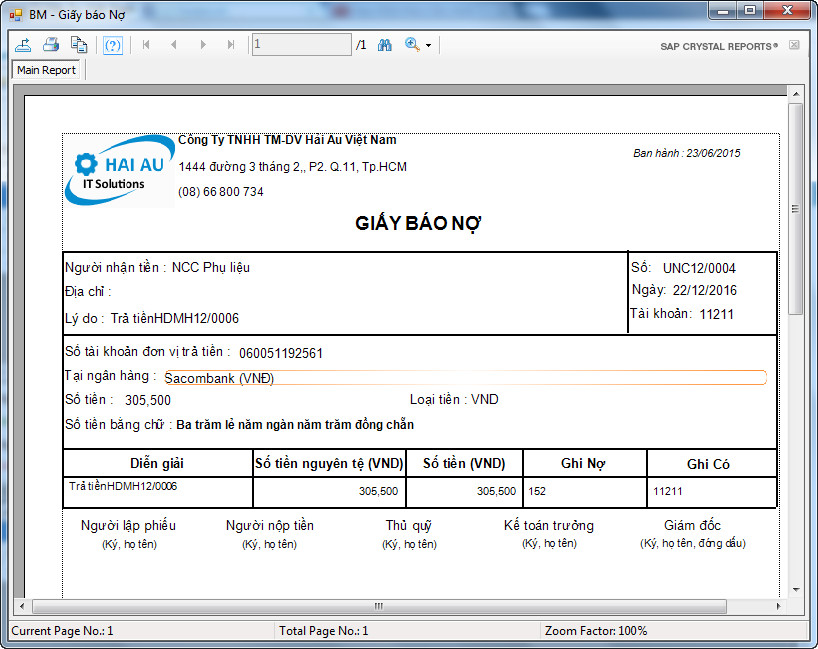Click the Export Report icon
The height and width of the screenshot is (649, 818).
point(23,45)
